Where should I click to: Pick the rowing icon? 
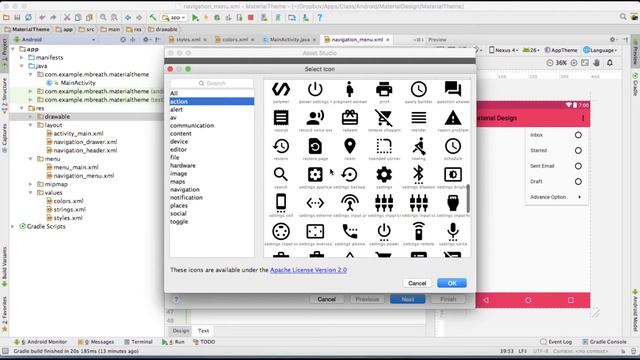pyautogui.click(x=419, y=146)
